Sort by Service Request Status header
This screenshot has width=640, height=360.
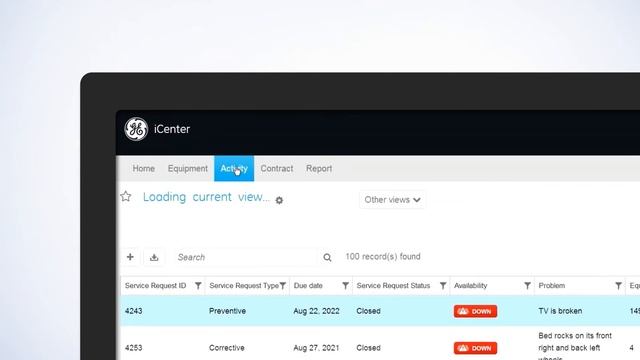tap(393, 286)
